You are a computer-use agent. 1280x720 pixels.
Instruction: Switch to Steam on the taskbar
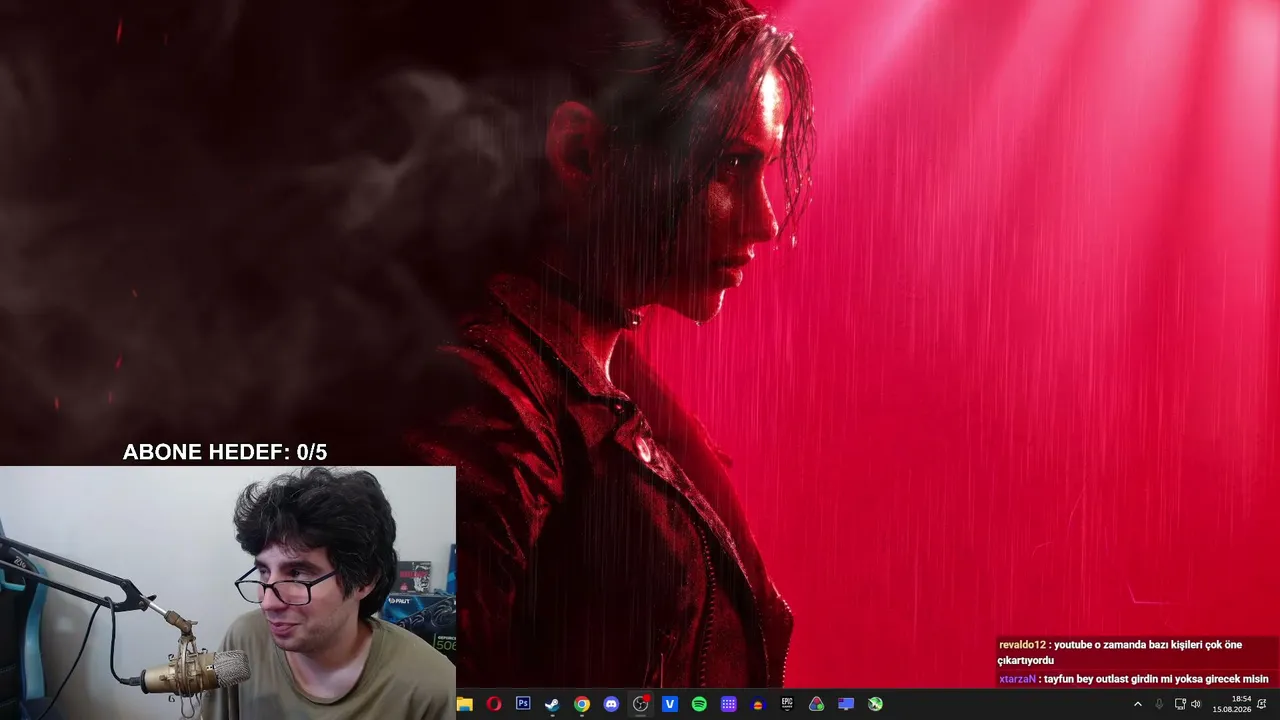point(552,704)
